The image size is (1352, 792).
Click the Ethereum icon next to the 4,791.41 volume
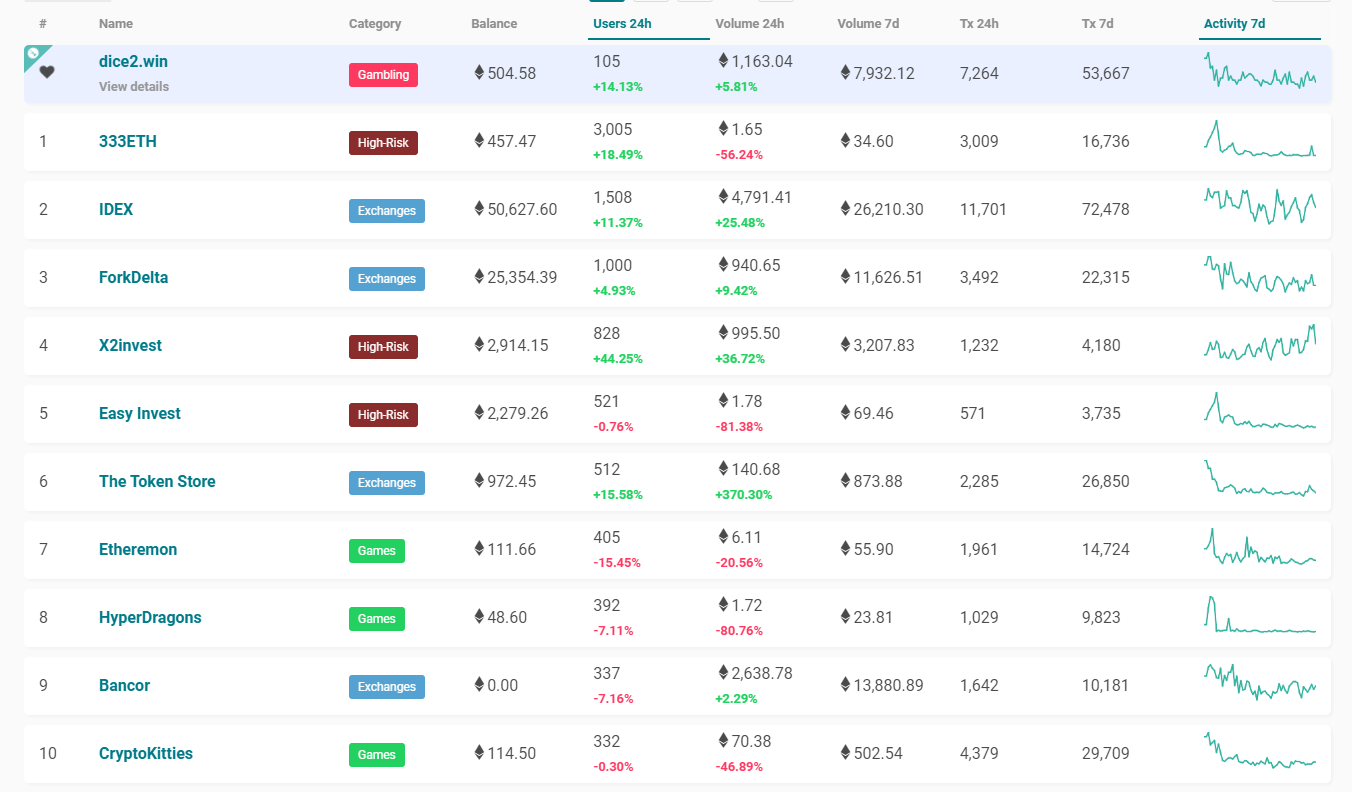click(723, 197)
